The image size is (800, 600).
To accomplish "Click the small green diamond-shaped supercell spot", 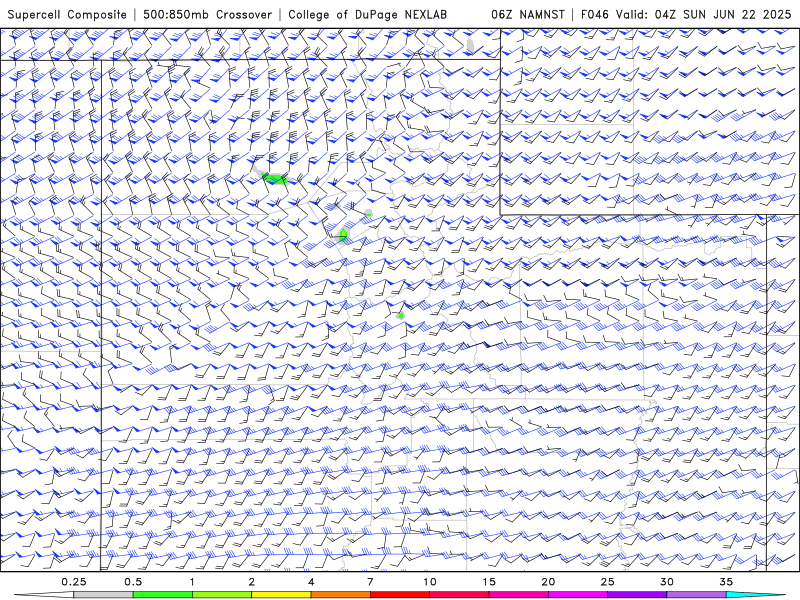I will point(402,316).
